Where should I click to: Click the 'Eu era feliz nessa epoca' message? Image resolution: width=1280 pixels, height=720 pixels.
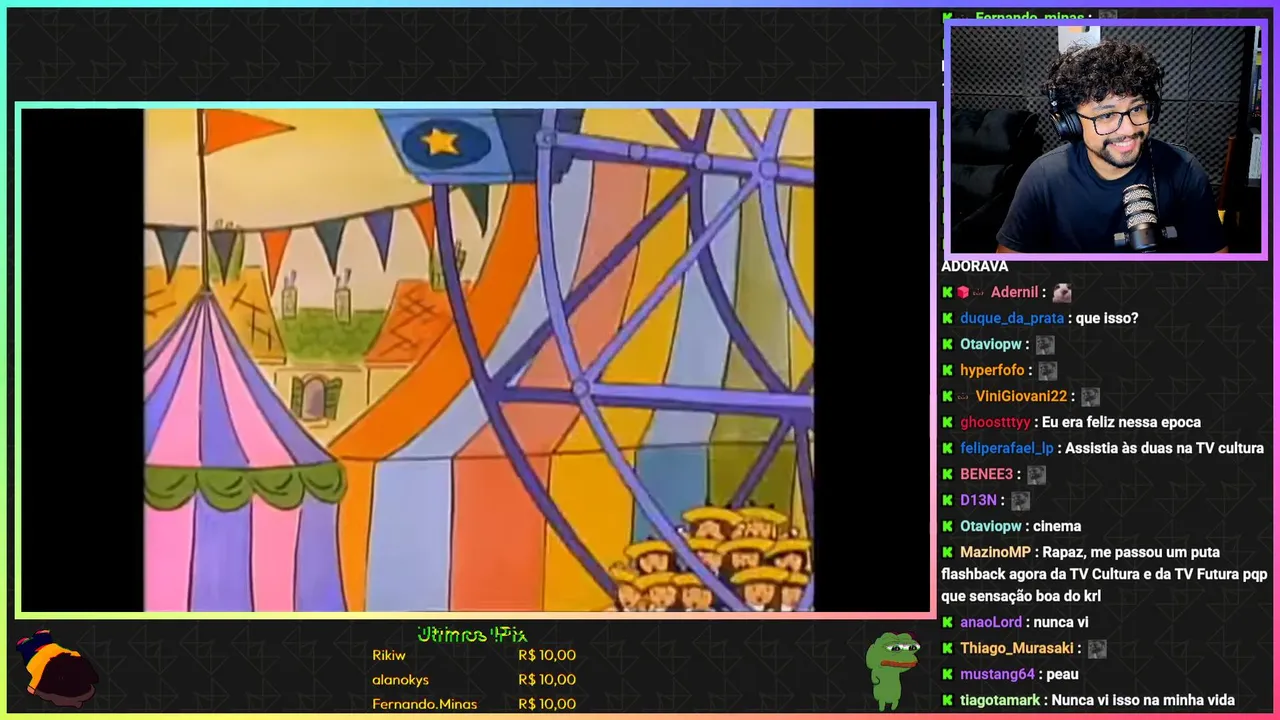coord(1121,422)
